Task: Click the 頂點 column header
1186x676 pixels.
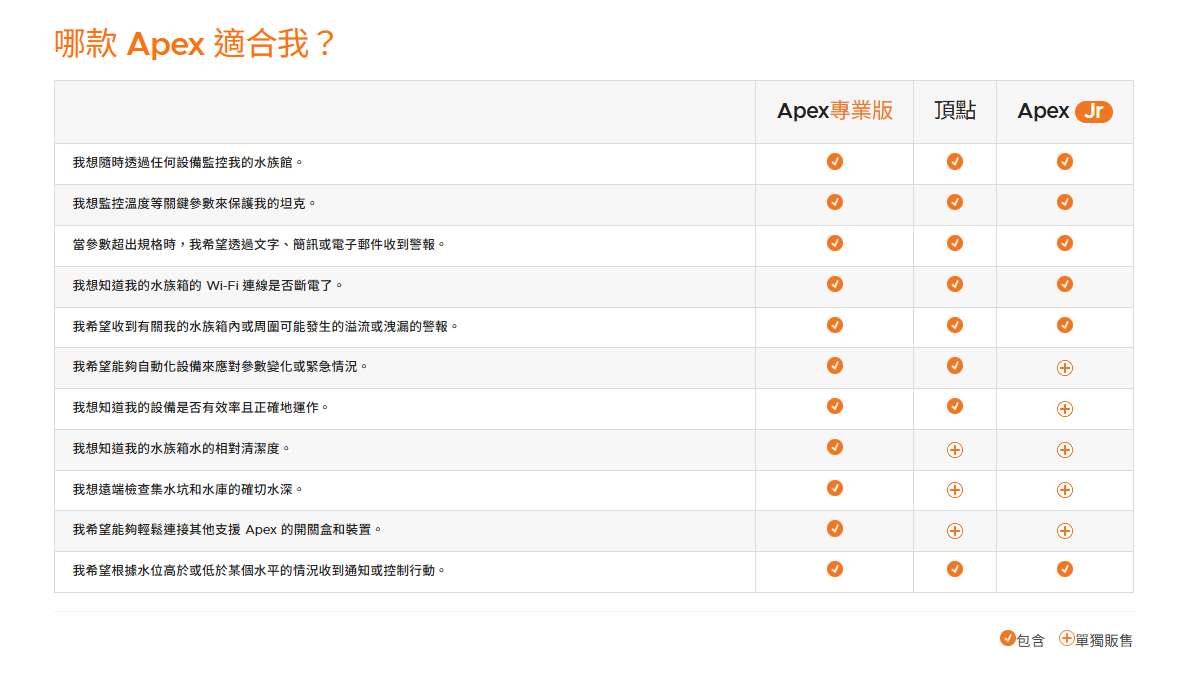Action: 954,111
